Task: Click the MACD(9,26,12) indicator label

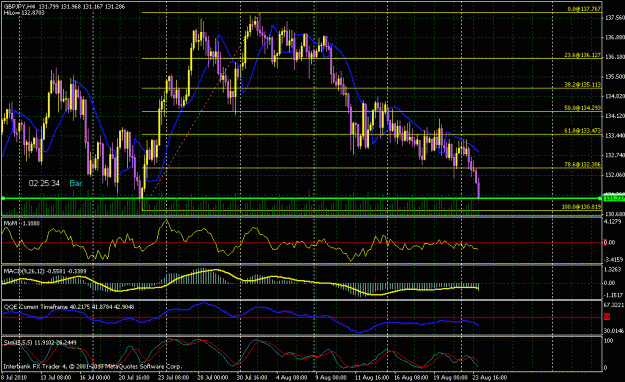Action: point(45,272)
